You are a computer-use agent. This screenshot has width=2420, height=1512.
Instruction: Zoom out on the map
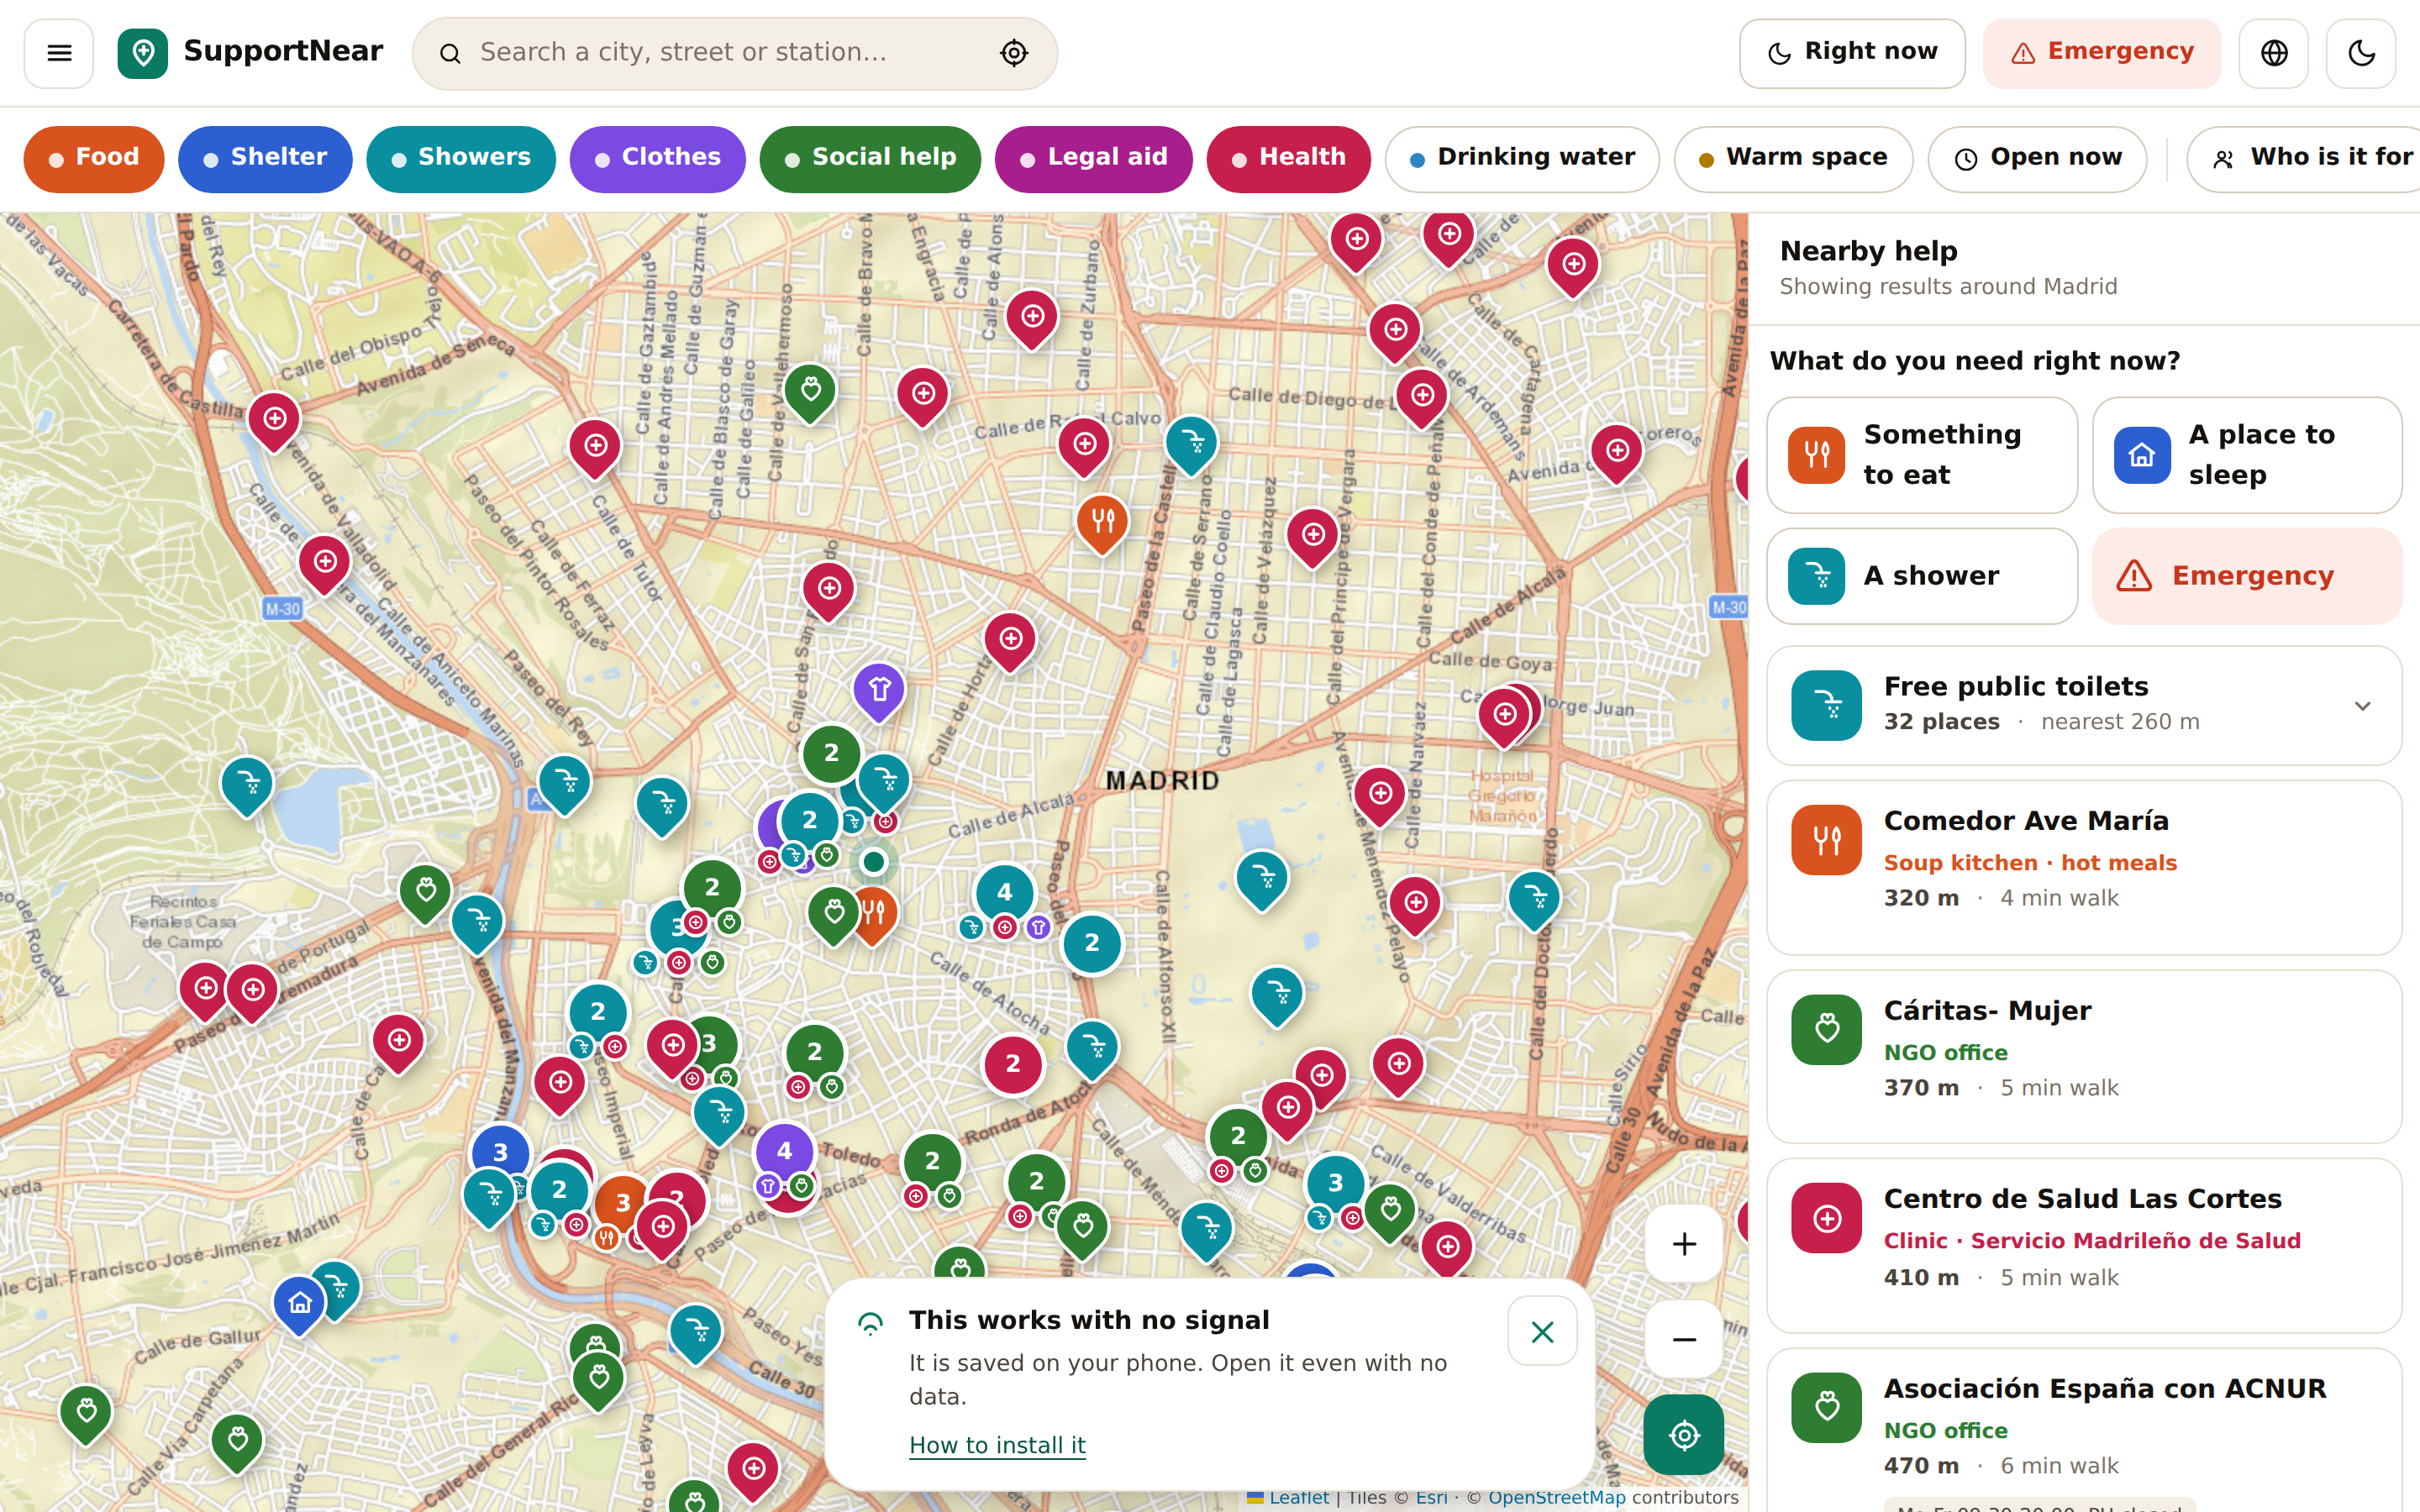pyautogui.click(x=1684, y=1339)
